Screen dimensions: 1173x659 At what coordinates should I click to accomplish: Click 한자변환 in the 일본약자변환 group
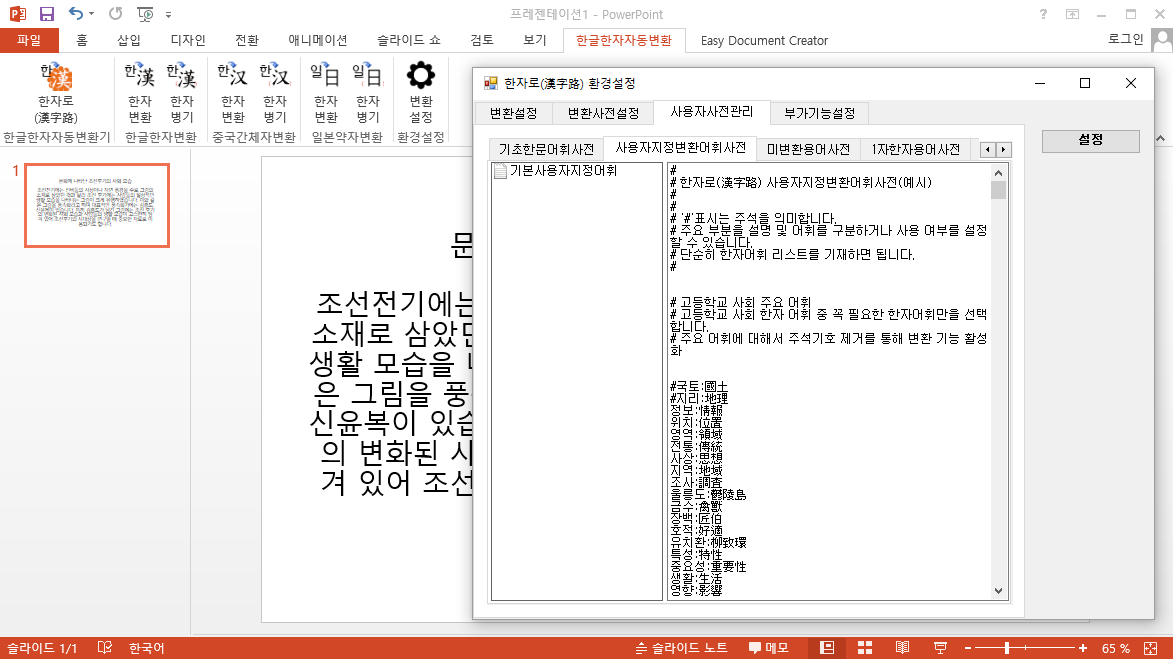pos(325,91)
